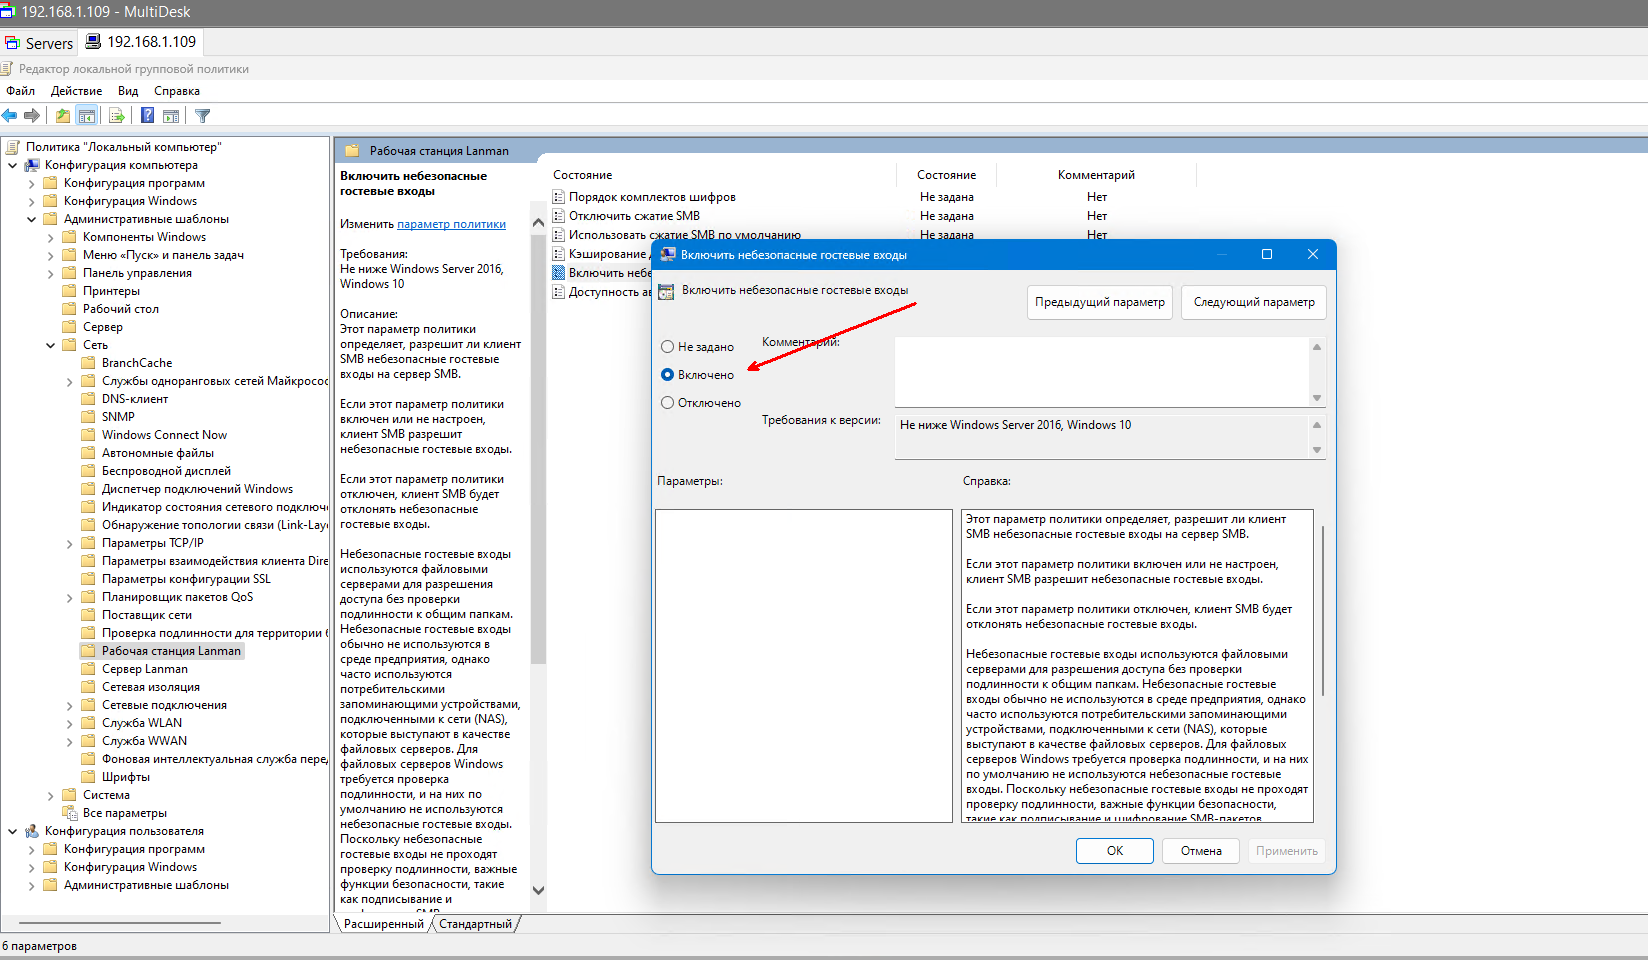Select the 'Не задано' radio button
This screenshot has height=960, width=1648.
tap(667, 347)
